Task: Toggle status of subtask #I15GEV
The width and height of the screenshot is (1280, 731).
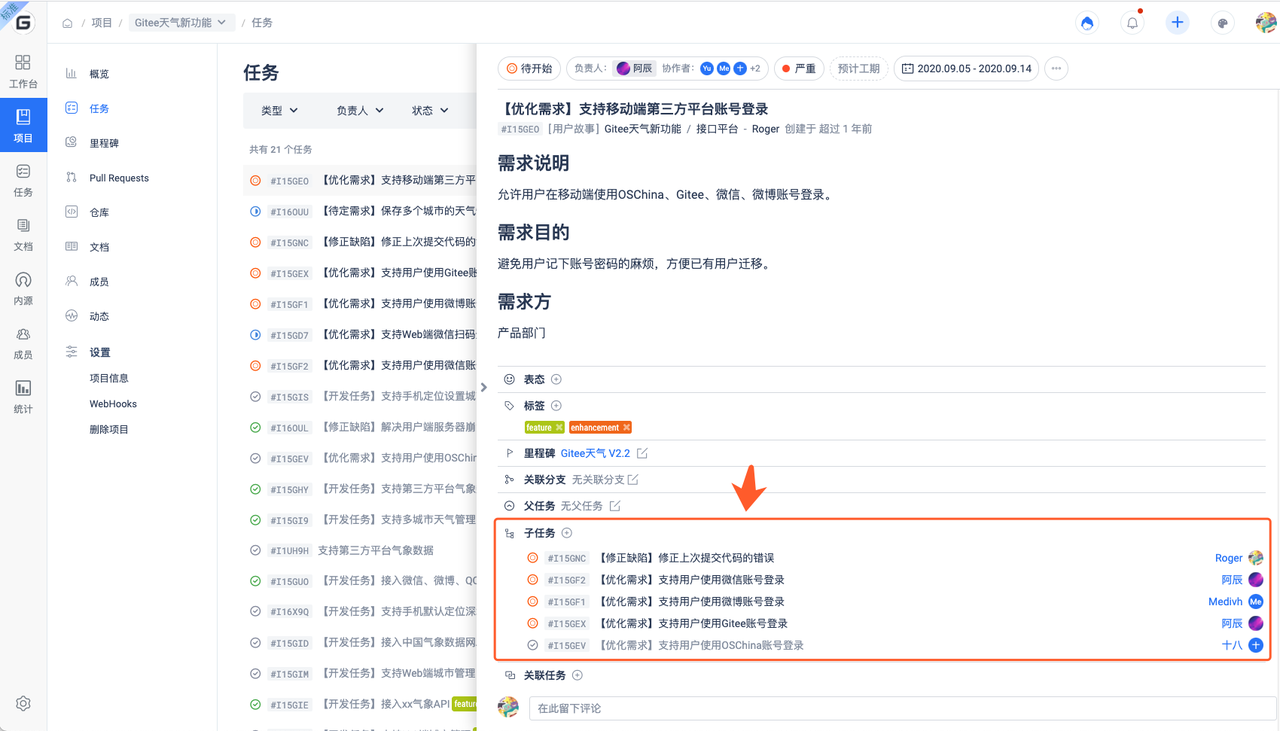Action: [x=533, y=645]
